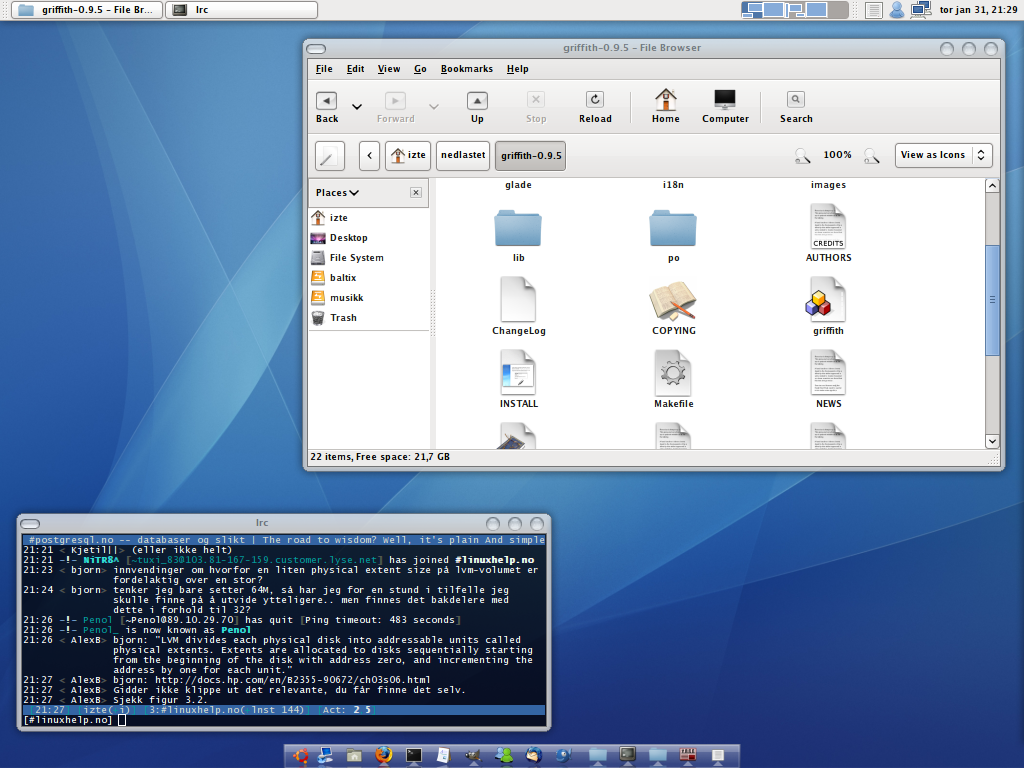
Task: Open the Go menu
Action: point(420,69)
